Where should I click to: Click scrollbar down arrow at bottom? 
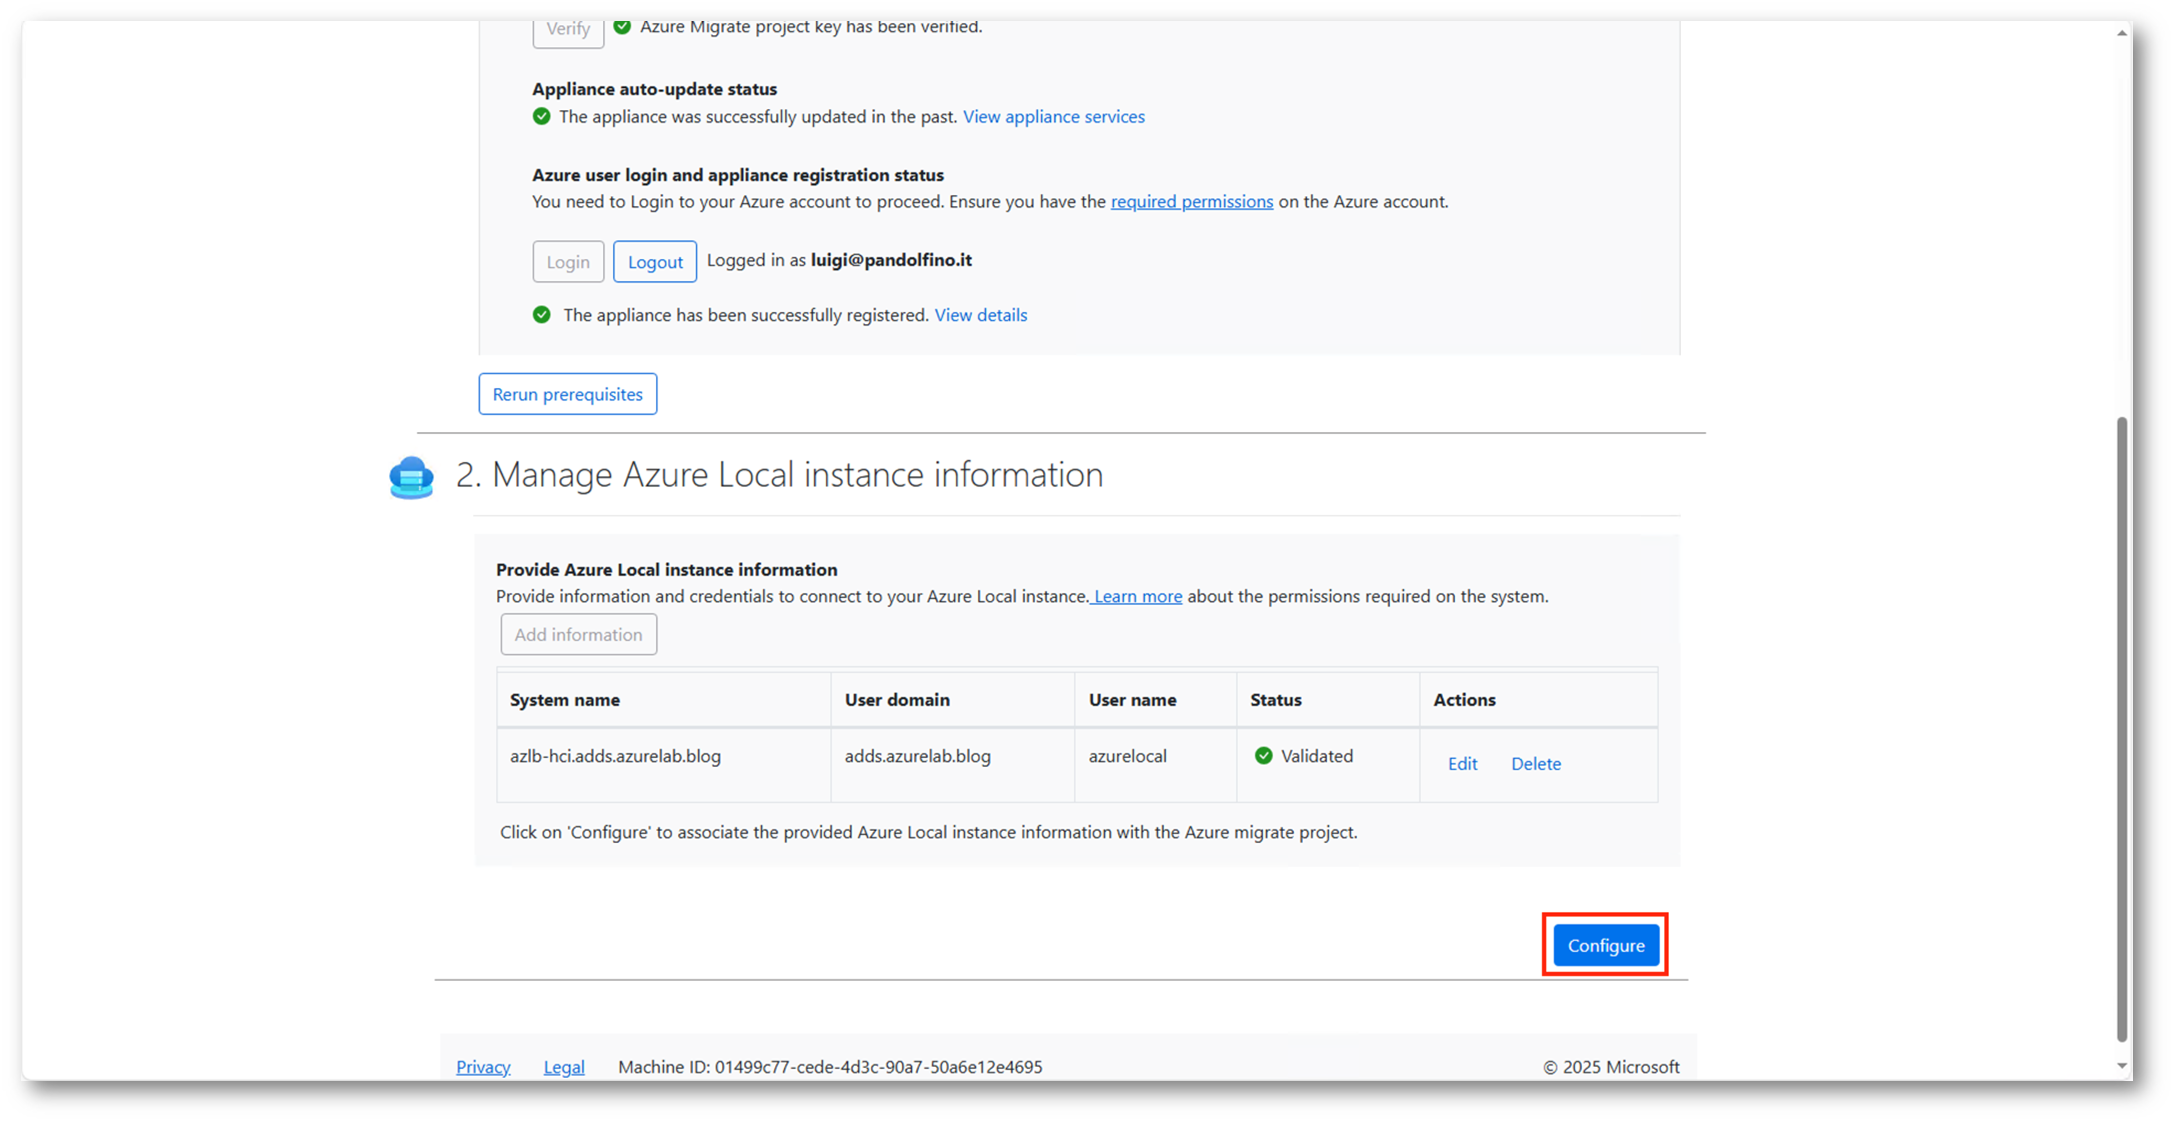[x=2121, y=1066]
